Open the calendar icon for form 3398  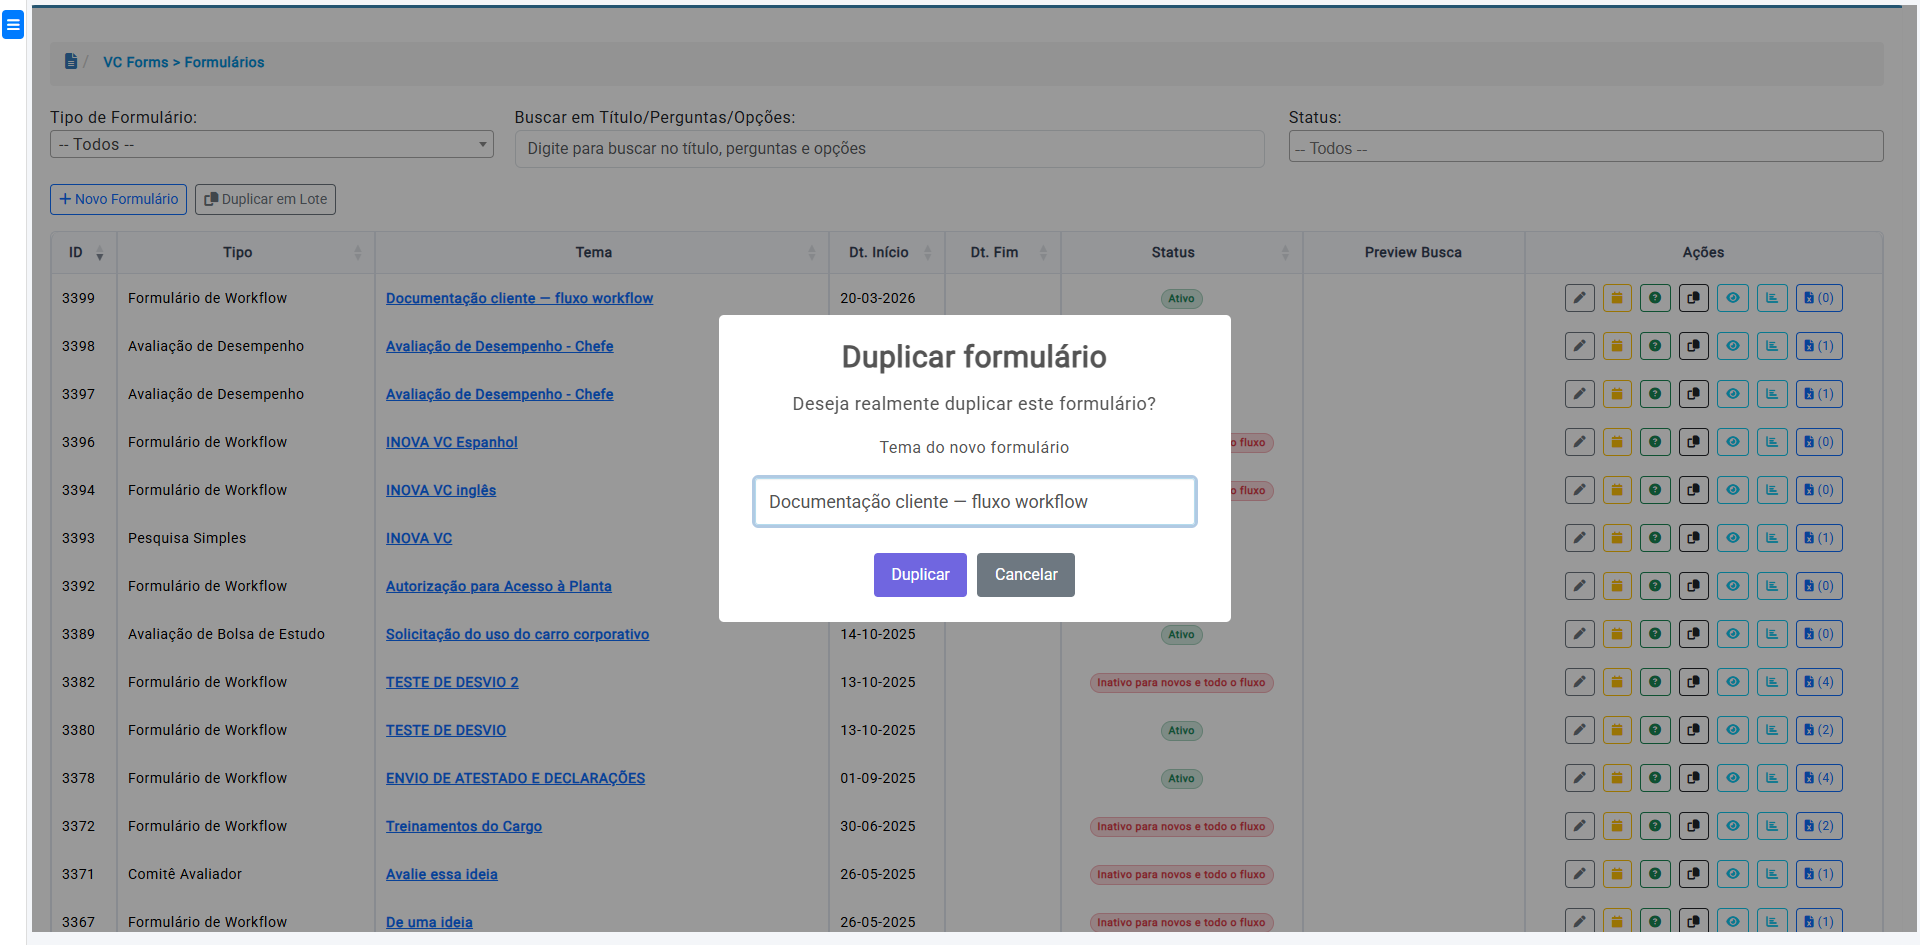[x=1617, y=346]
